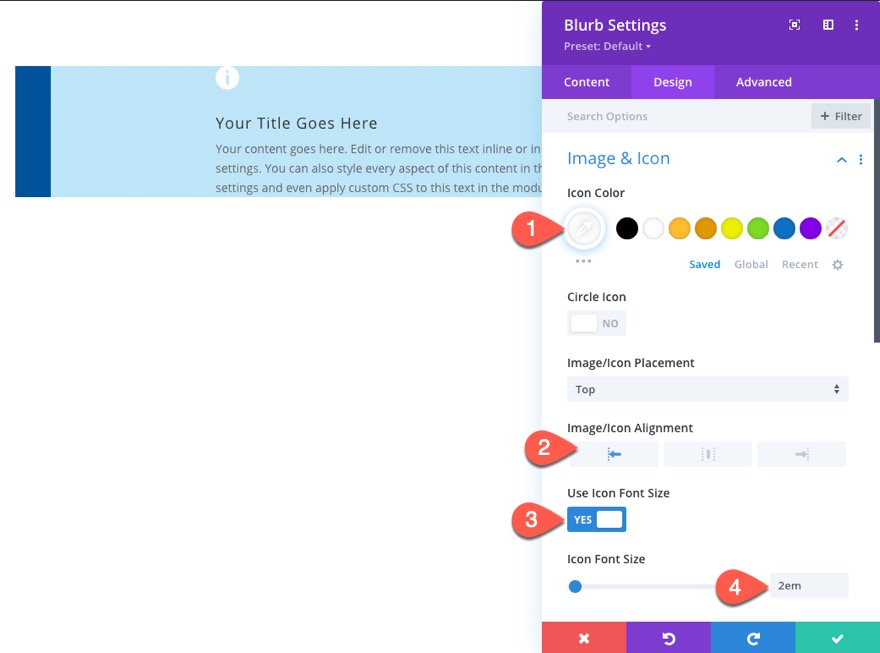Toggle Use Icon Font Size switch

pyautogui.click(x=597, y=519)
